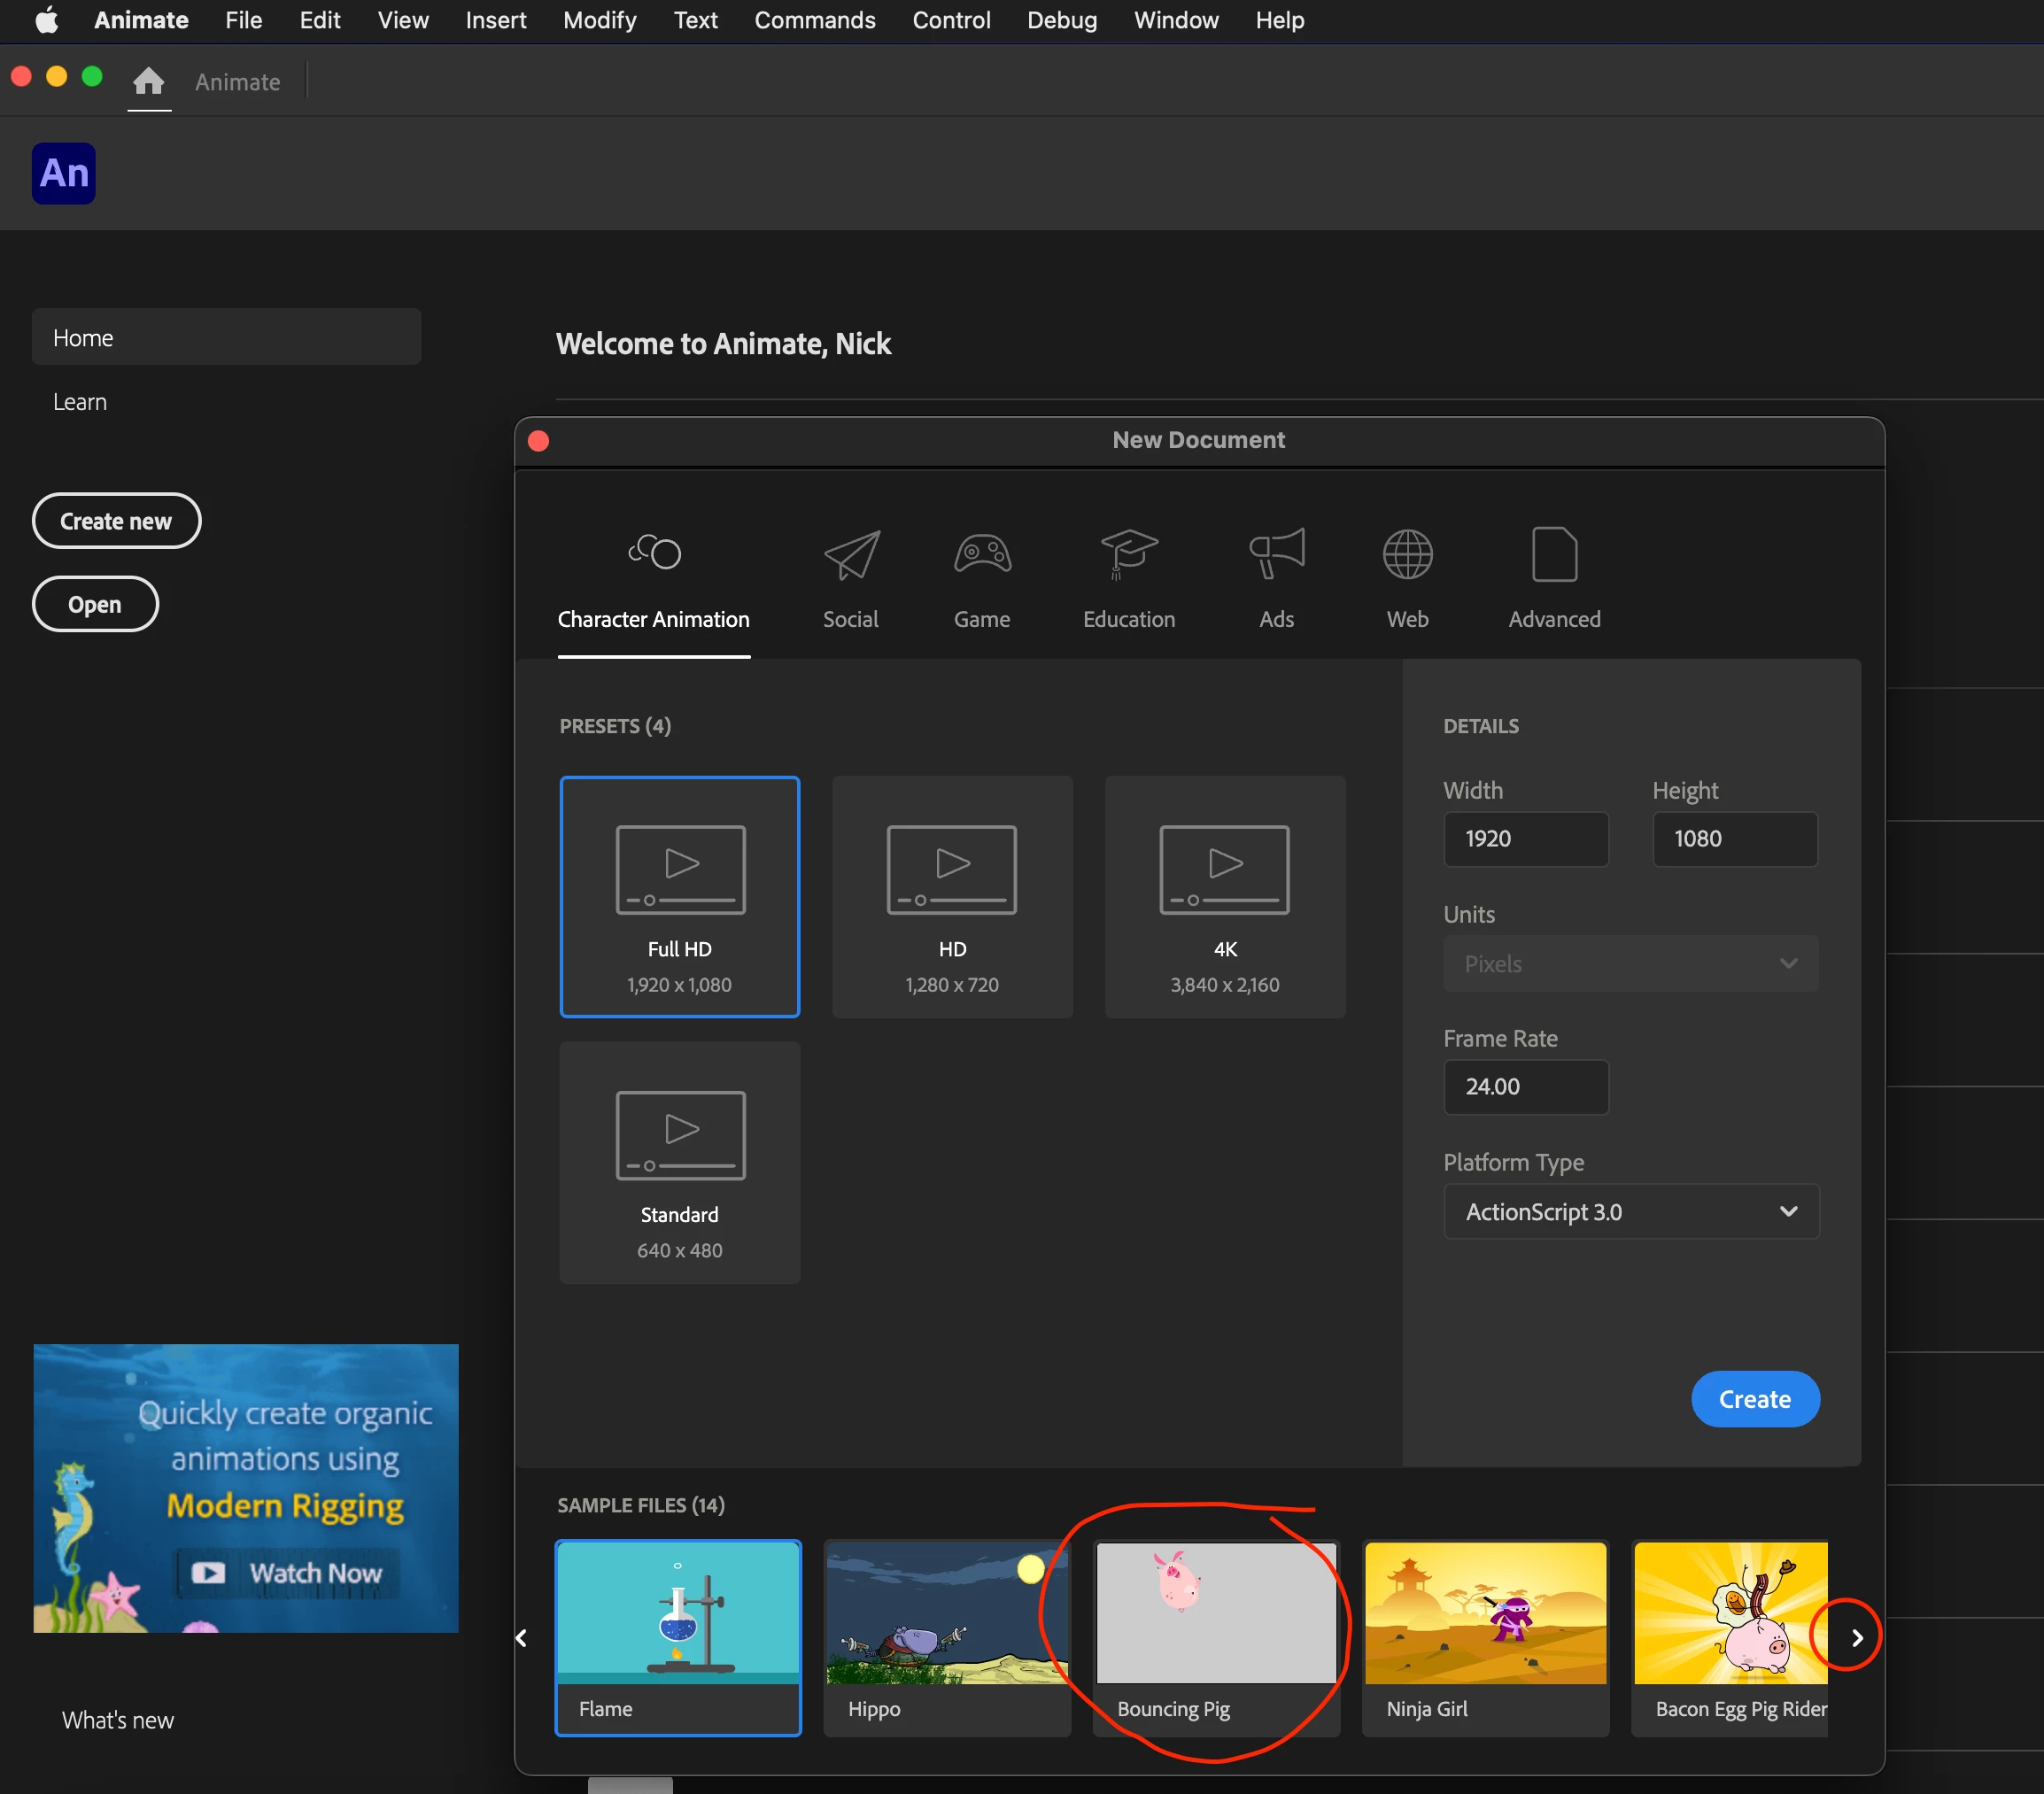Click the Frame Rate input field

(1525, 1087)
